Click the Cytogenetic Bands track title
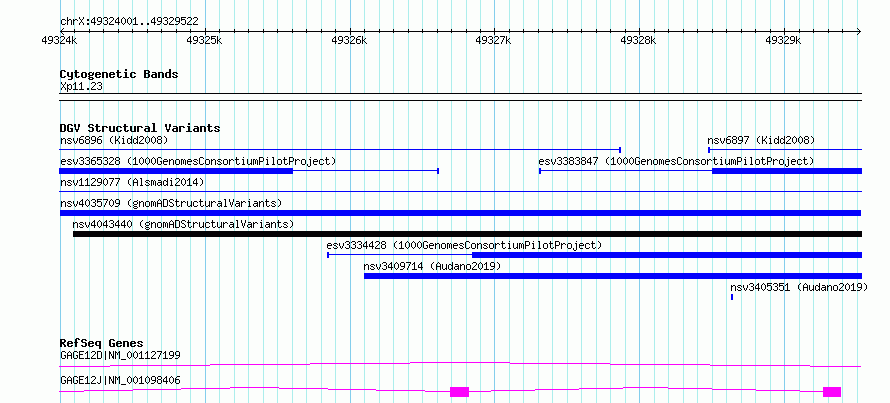 [x=119, y=74]
